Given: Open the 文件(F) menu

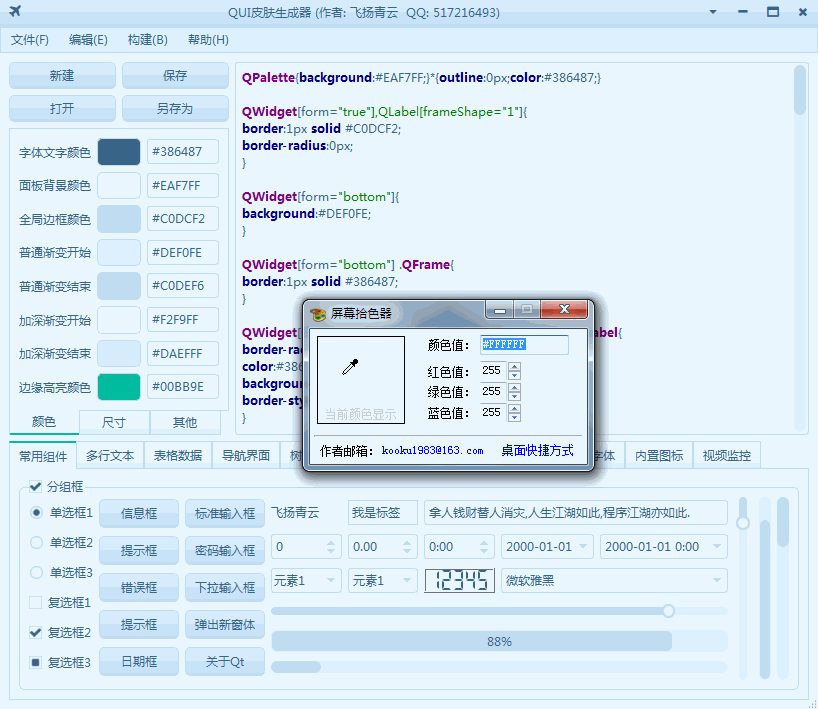Looking at the screenshot, I should [30, 40].
